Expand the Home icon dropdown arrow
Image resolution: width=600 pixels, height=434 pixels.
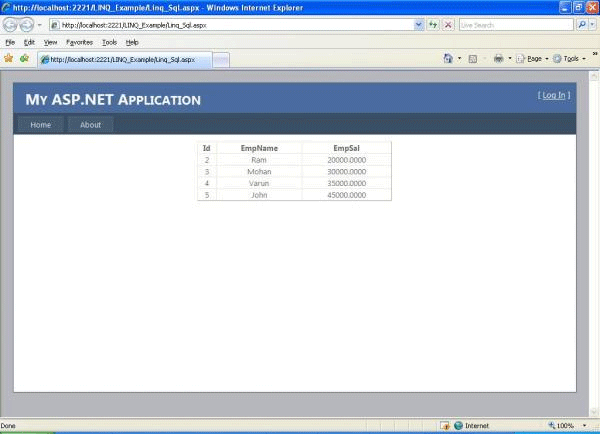tap(459, 59)
